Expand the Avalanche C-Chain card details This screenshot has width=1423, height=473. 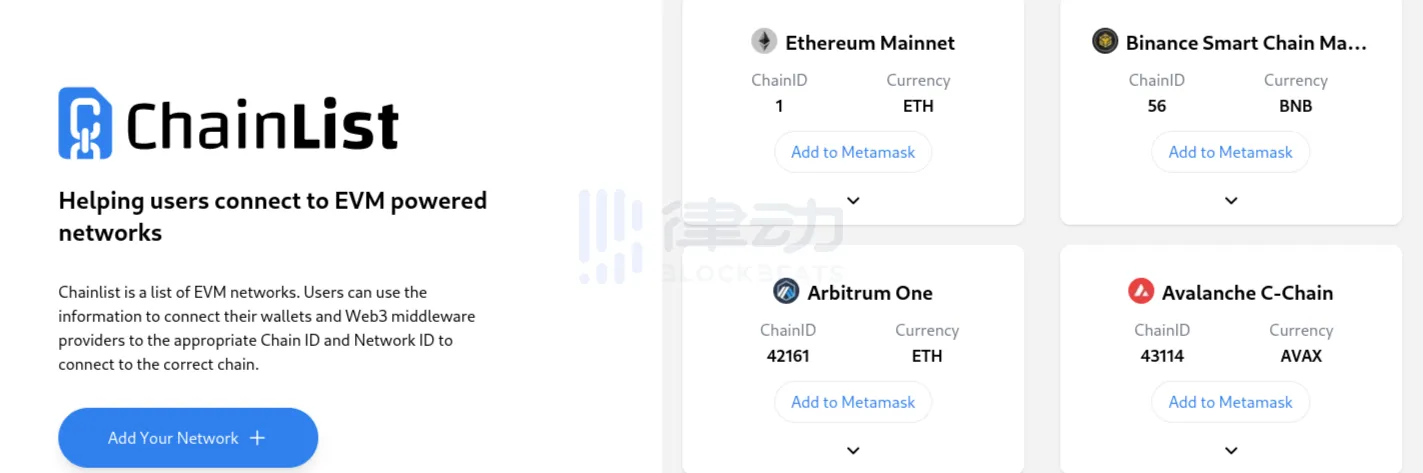(x=1231, y=451)
